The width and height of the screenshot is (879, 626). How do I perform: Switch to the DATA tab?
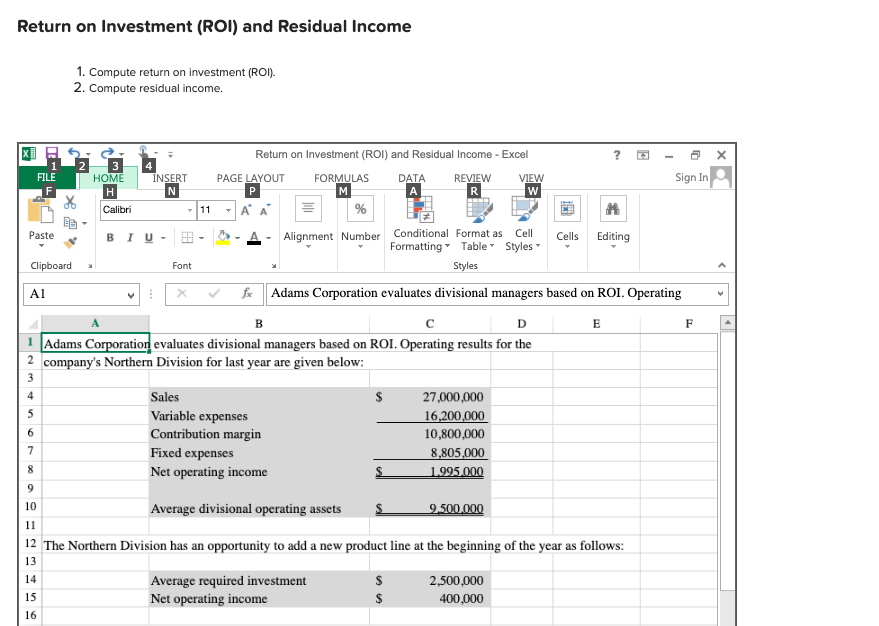click(x=411, y=178)
